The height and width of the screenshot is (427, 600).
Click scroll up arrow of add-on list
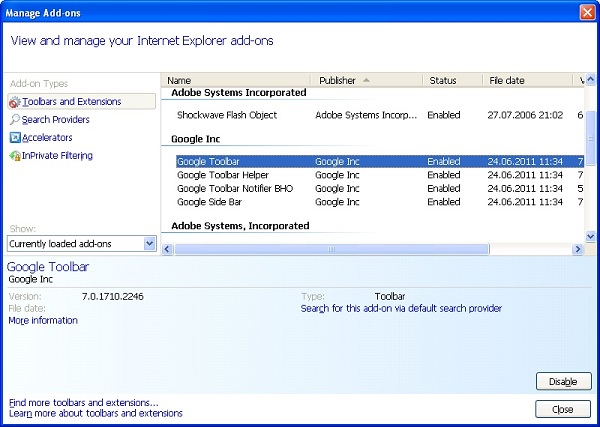click(590, 80)
